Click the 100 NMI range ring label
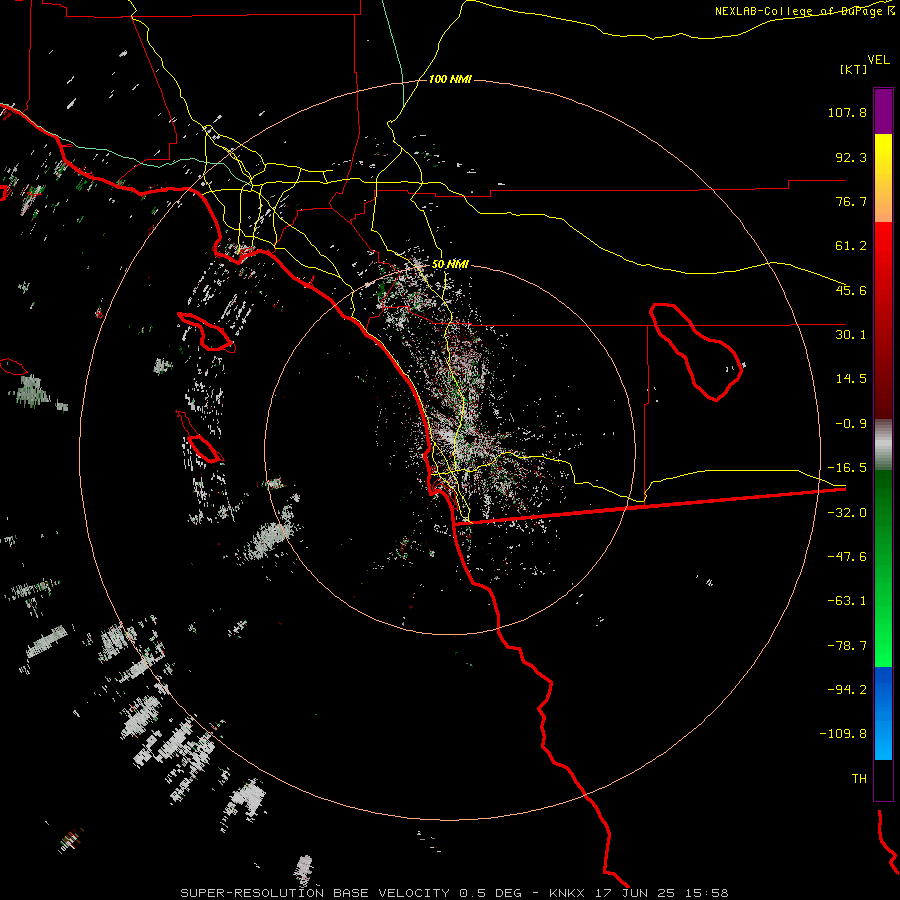 click(x=450, y=79)
